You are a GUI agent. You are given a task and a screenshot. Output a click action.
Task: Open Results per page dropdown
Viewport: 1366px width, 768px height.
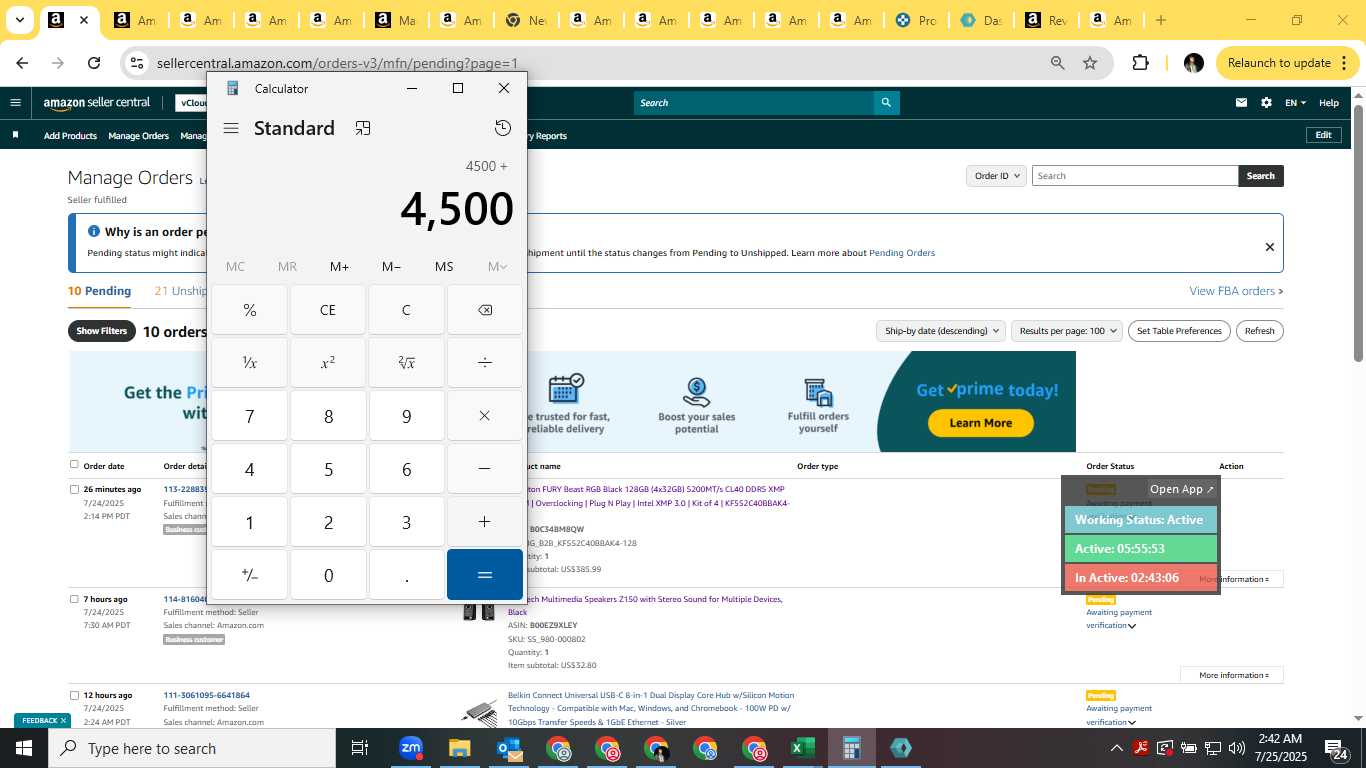coord(1067,331)
